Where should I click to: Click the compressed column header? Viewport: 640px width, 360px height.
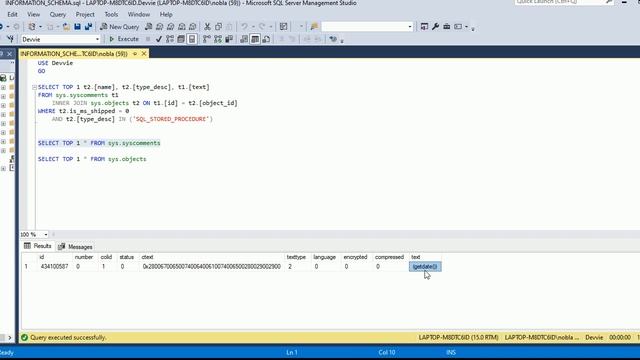pyautogui.click(x=389, y=257)
